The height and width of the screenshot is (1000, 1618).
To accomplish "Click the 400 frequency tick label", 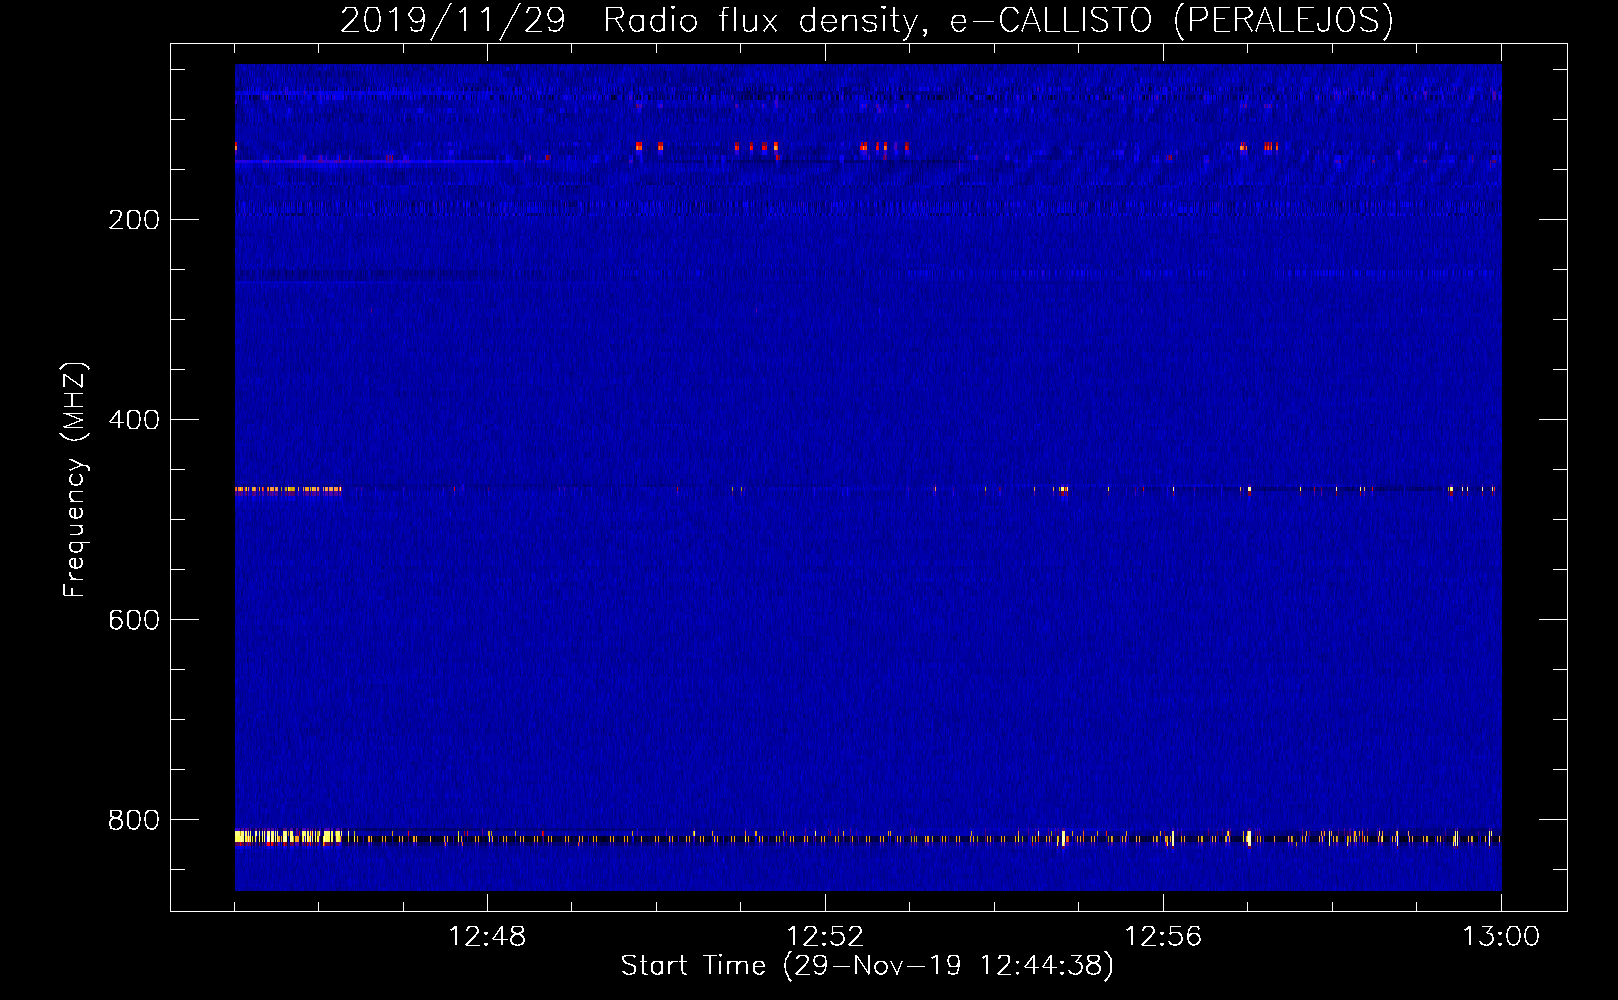I will pos(134,420).
